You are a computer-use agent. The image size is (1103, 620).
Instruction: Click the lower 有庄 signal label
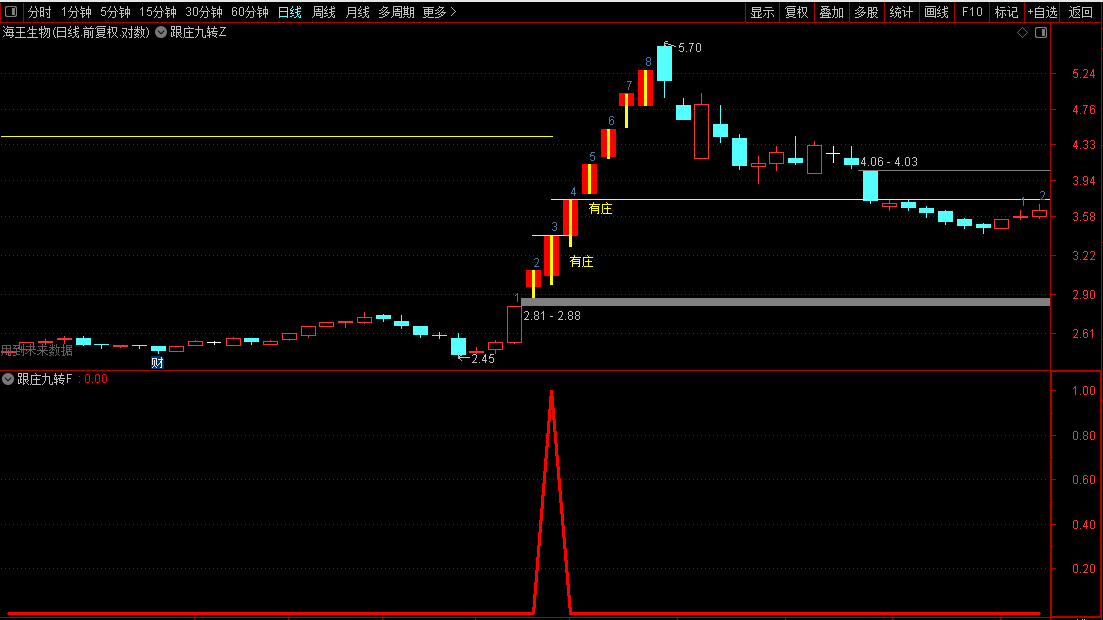click(581, 262)
